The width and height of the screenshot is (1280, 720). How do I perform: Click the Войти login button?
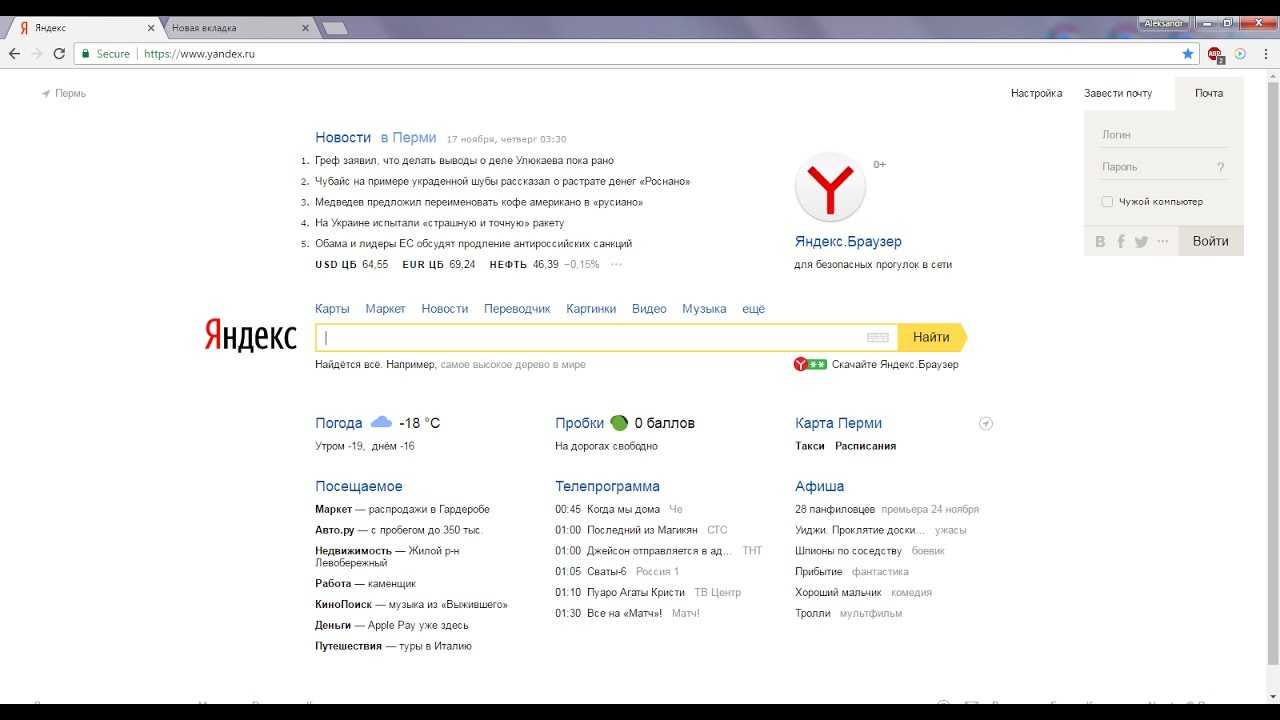coord(1210,241)
